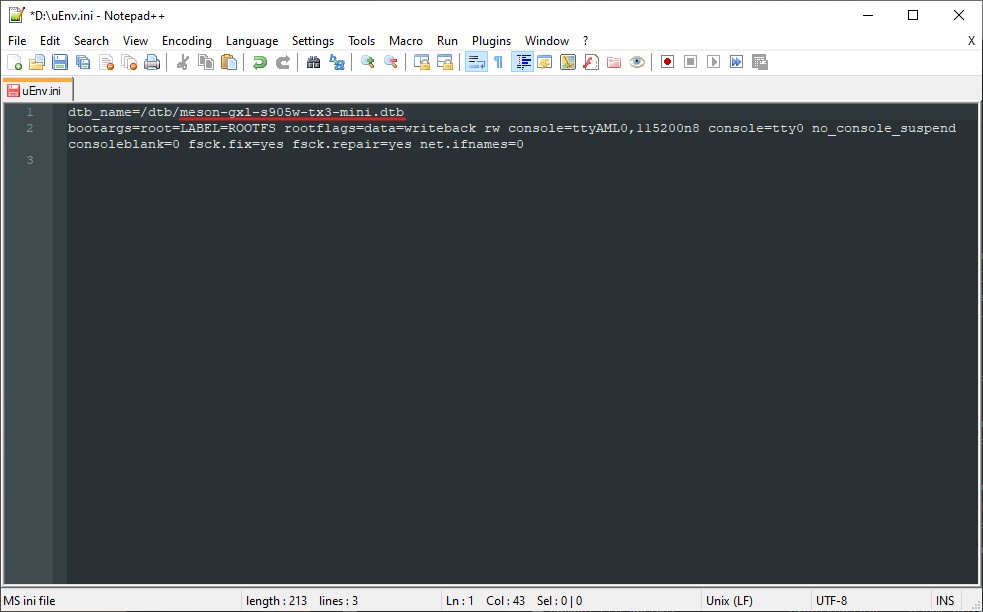Open the Window menu
This screenshot has width=983, height=612.
click(x=547, y=41)
